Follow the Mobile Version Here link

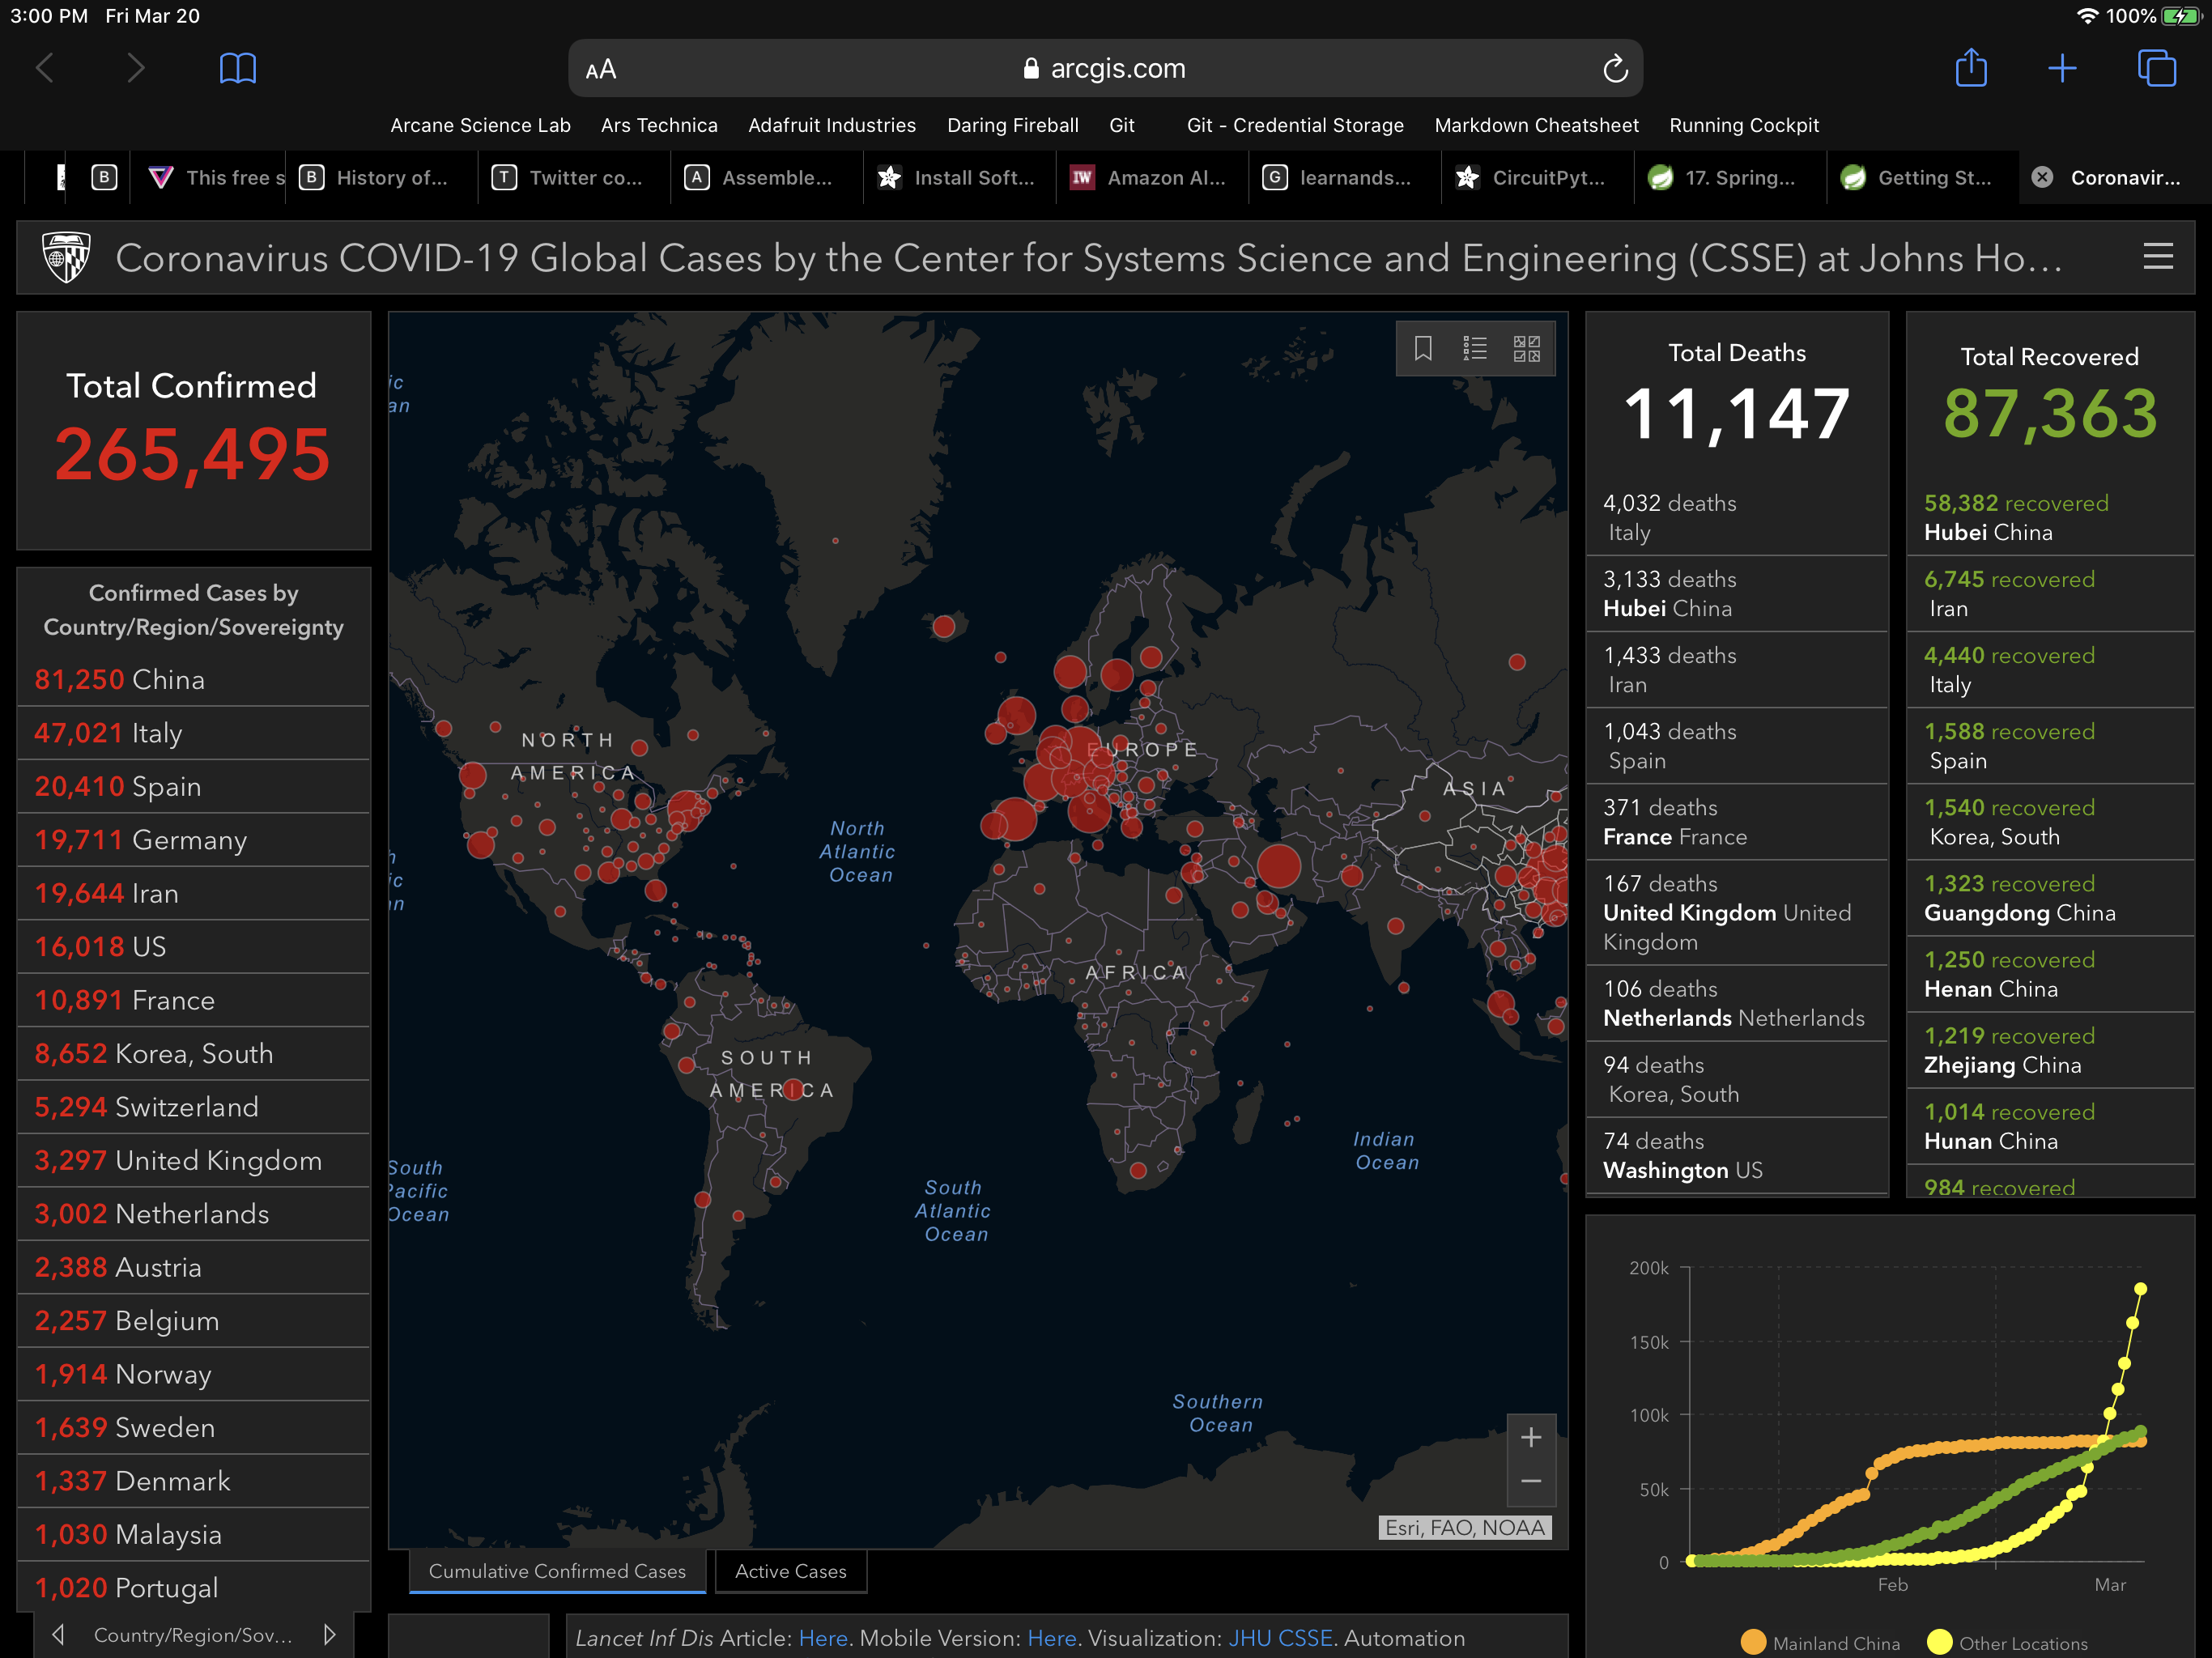(x=1052, y=1638)
